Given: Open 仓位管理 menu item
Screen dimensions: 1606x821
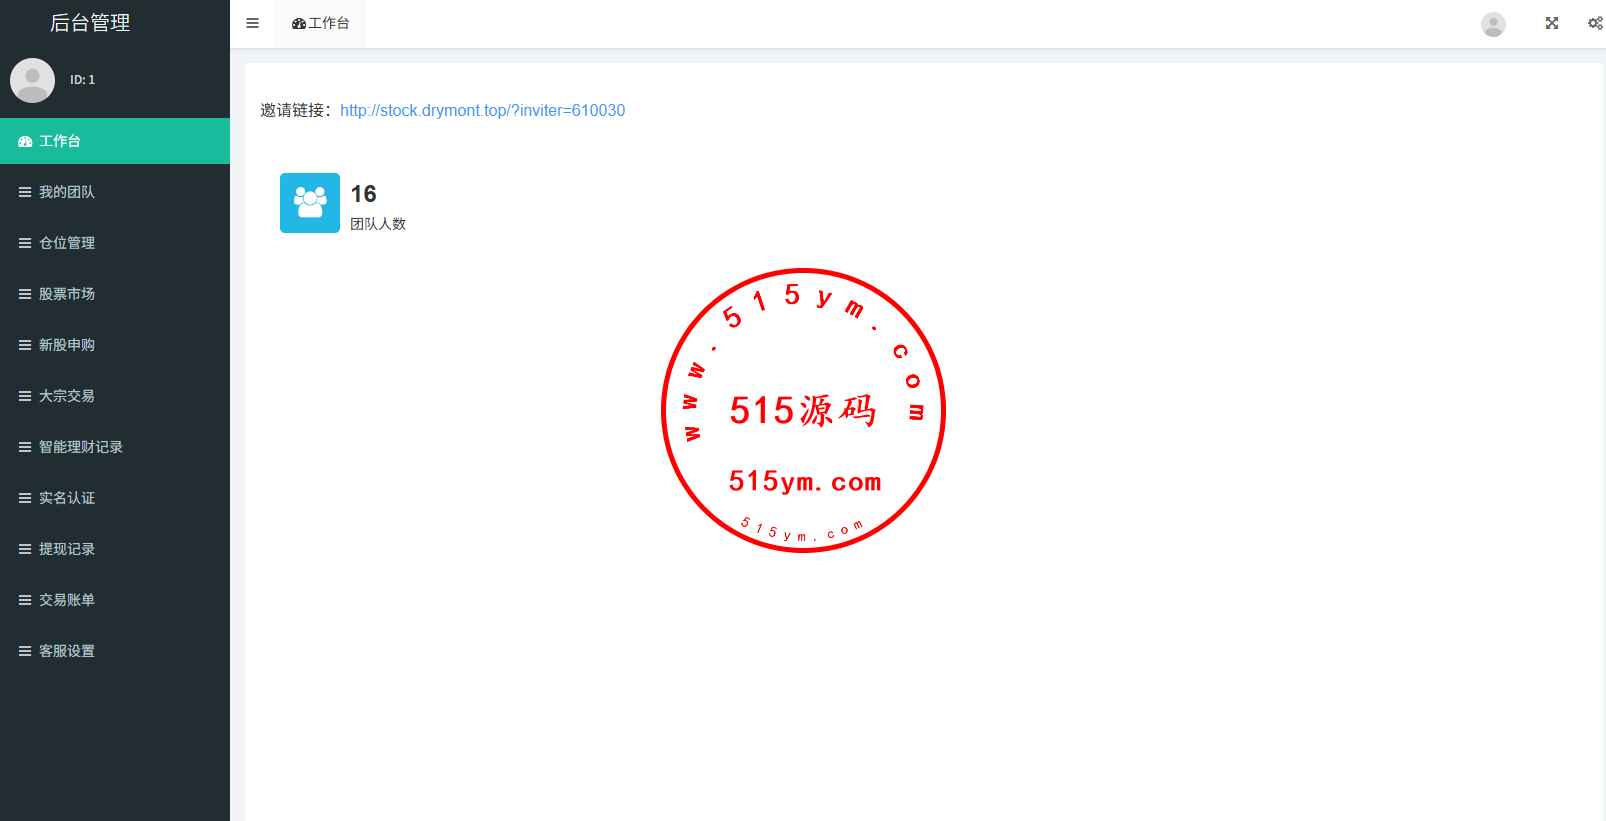Looking at the screenshot, I should pyautogui.click(x=67, y=243).
